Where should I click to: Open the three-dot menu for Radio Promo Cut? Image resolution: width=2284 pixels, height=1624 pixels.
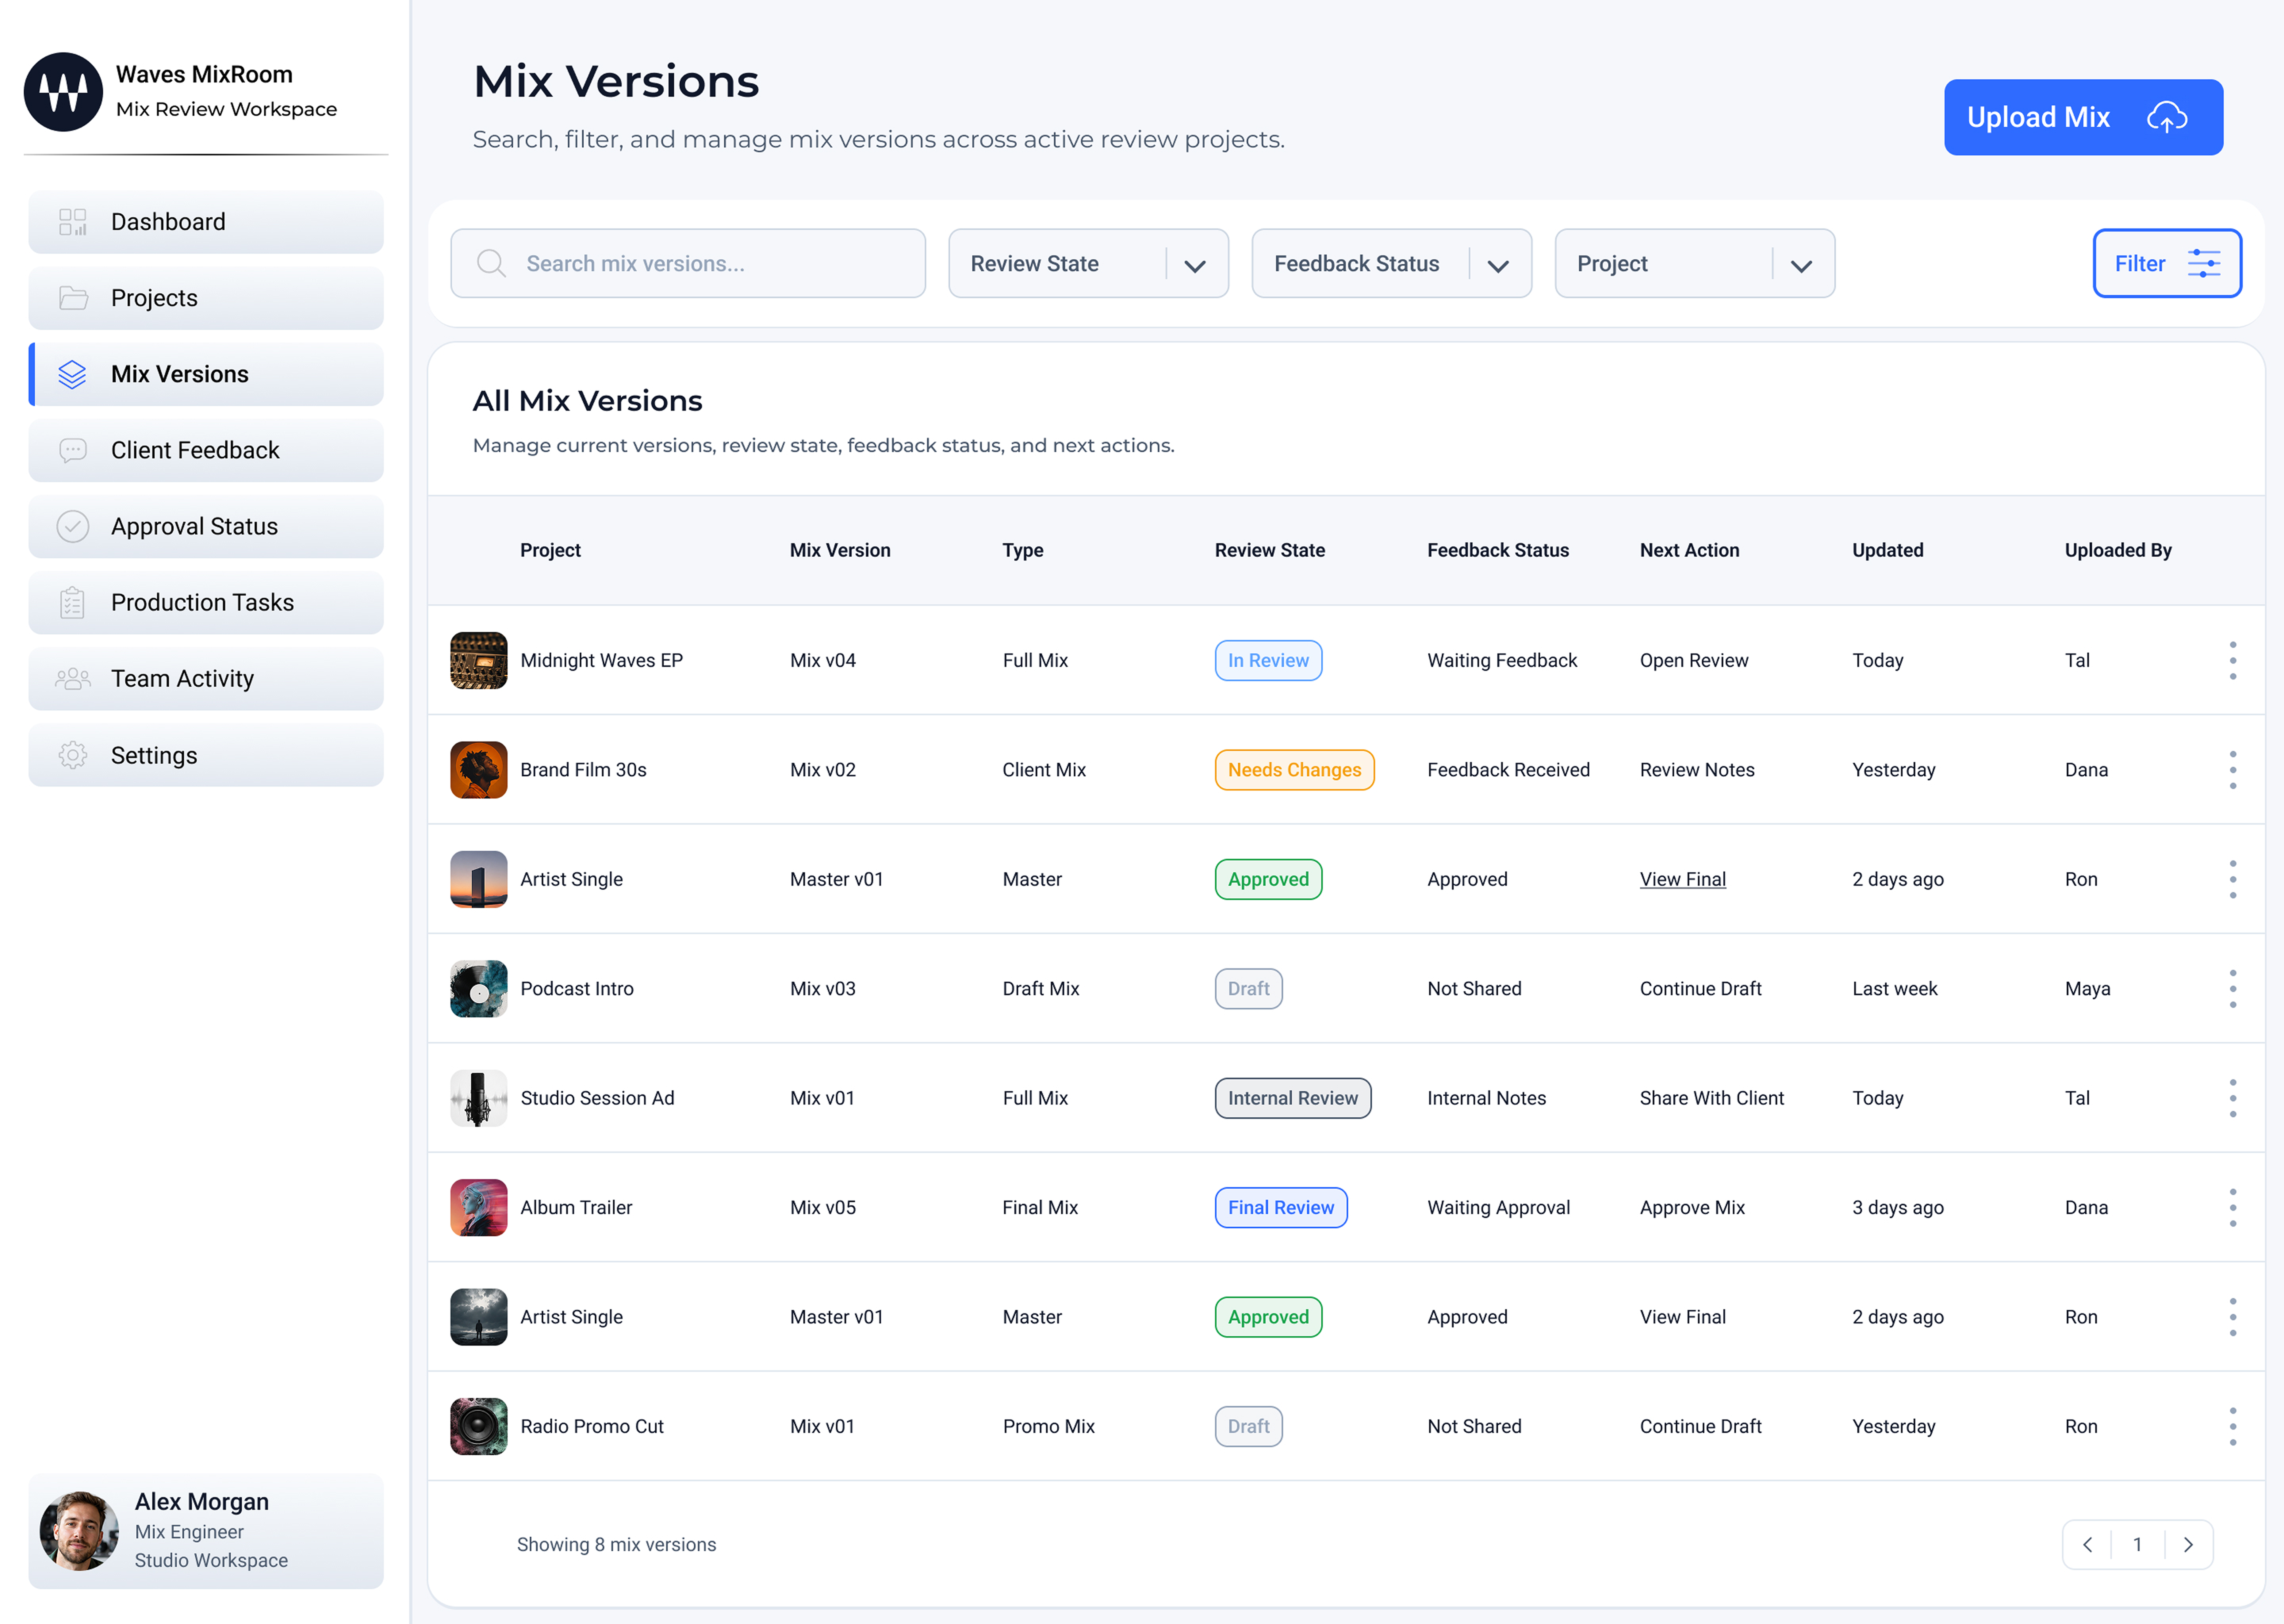[x=2232, y=1427]
